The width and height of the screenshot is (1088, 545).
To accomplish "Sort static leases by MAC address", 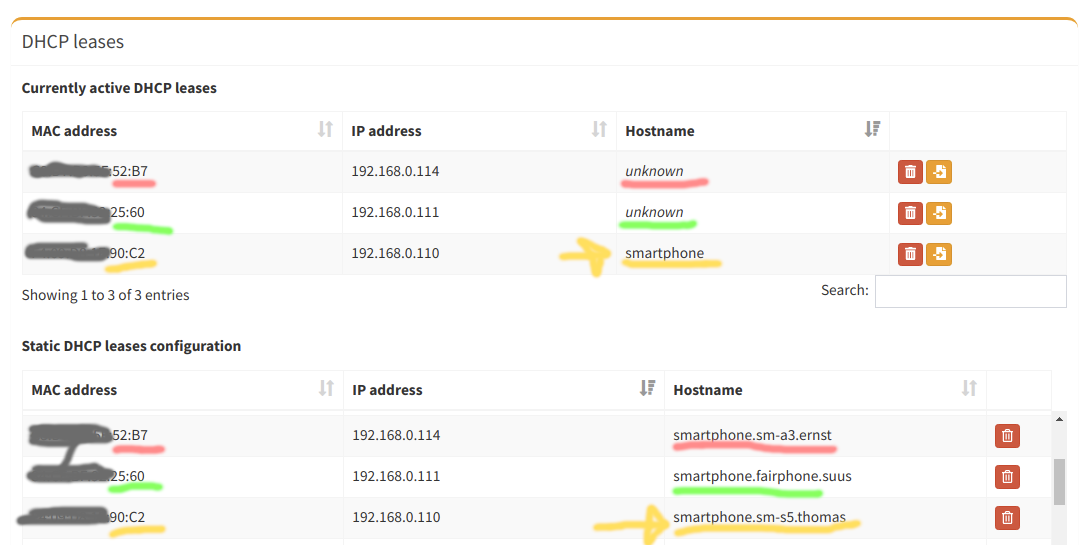I will point(325,388).
